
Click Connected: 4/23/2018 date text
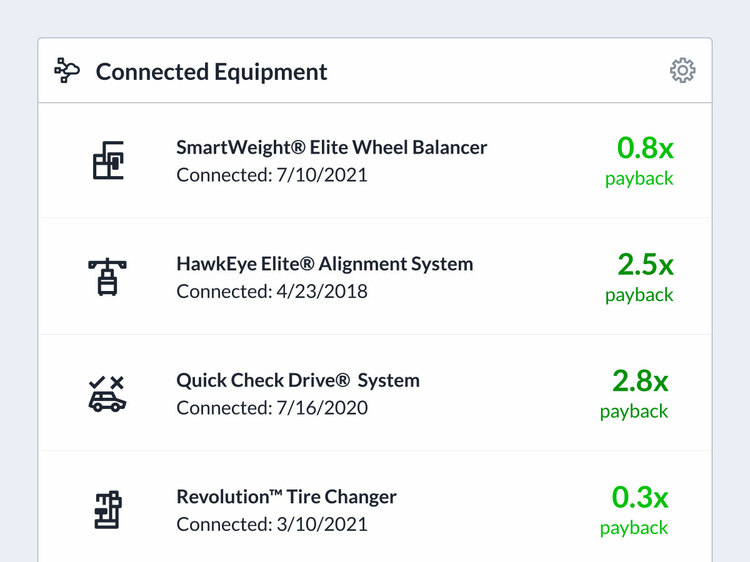272,292
